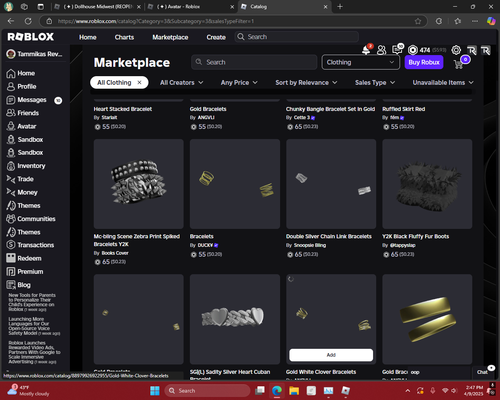Open Mc-bling Scene Zebra Print Bracelets thumbnail

[x=139, y=184]
